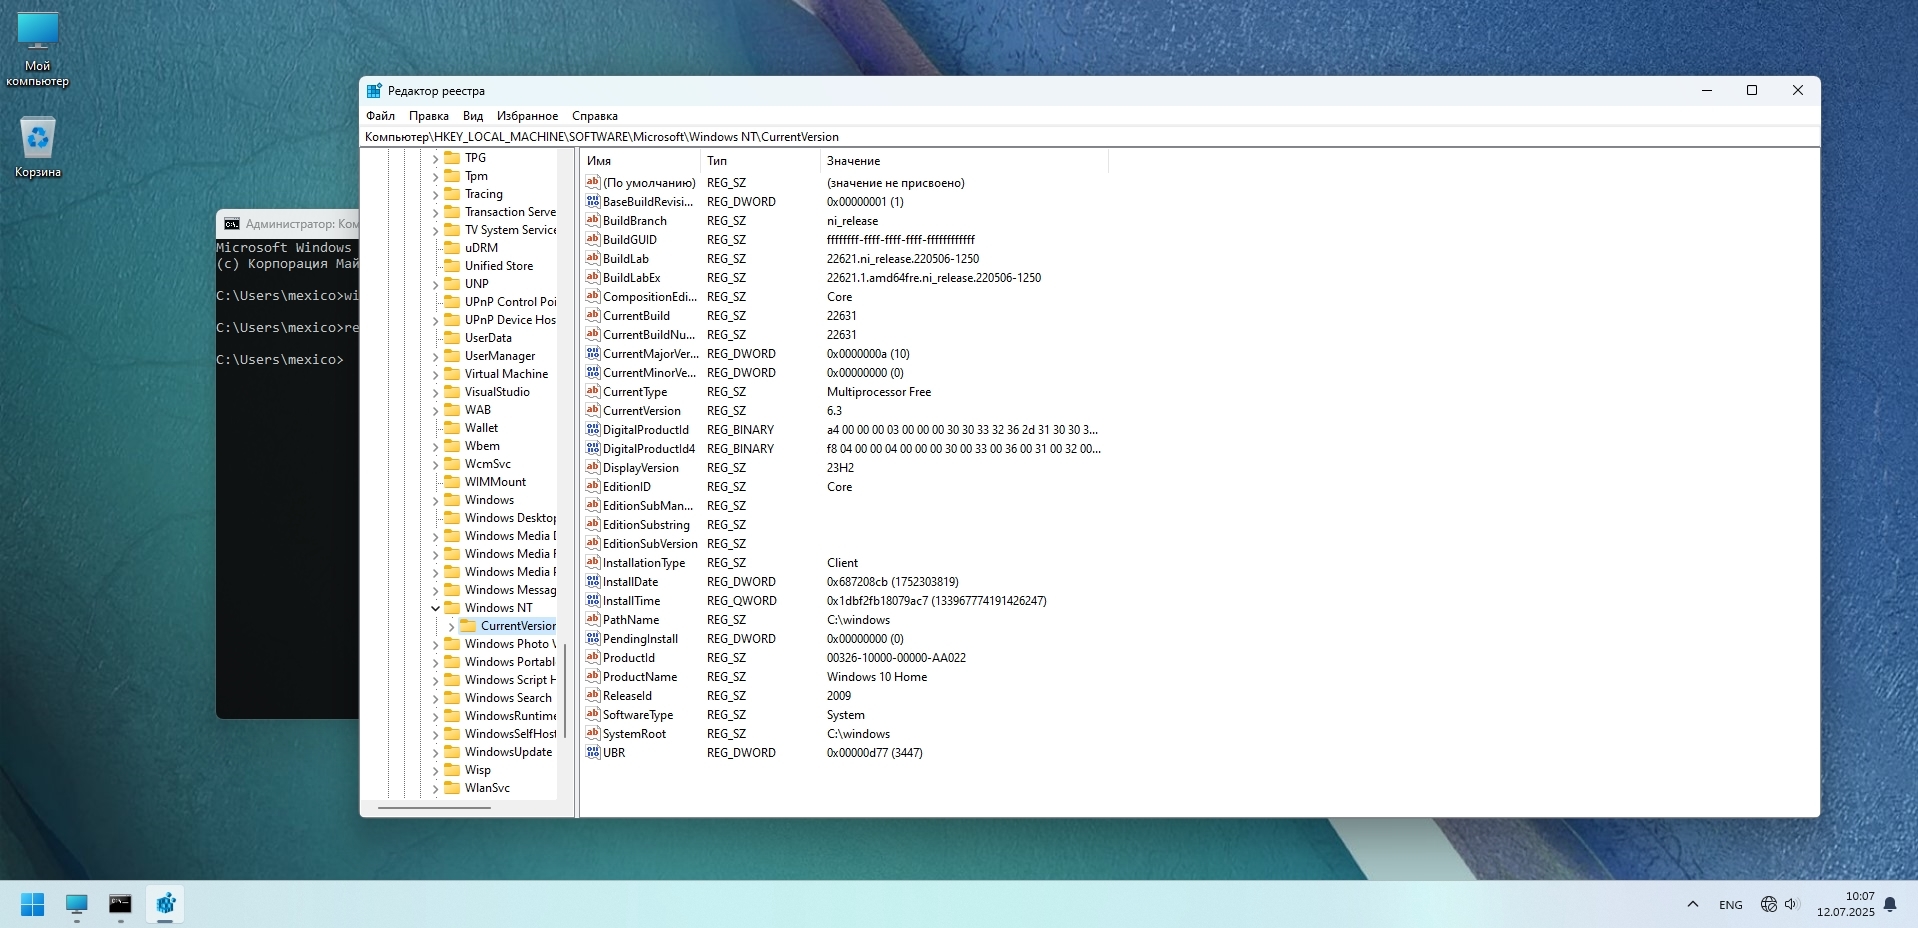The height and width of the screenshot is (928, 1918).
Task: Click the tree pane vertical scrollbar
Action: (x=566, y=690)
